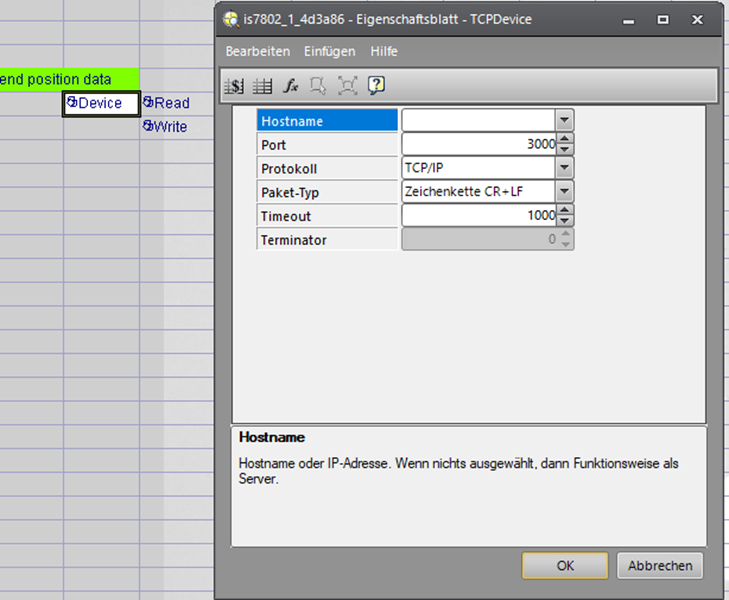Expand the Protokoll dropdown
729x600 pixels.
(565, 168)
